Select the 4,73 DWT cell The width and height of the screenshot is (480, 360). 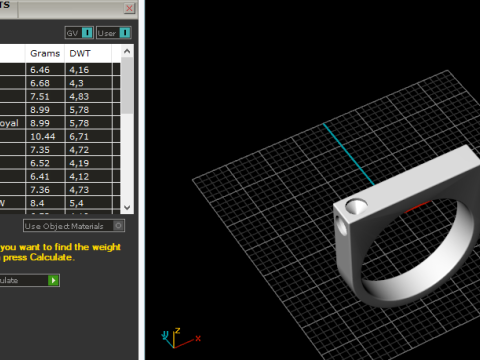point(88,190)
